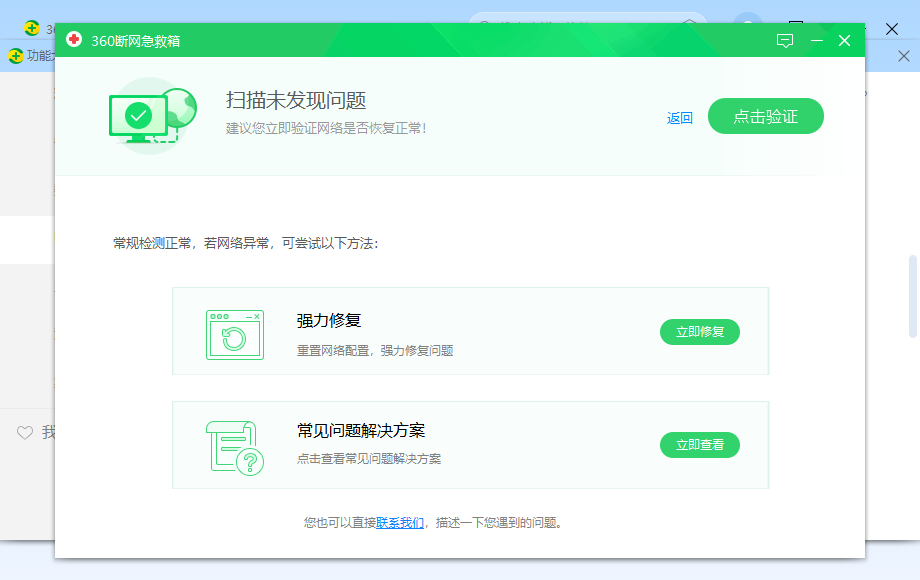Click the background window vertical scrollbar

tap(912, 296)
